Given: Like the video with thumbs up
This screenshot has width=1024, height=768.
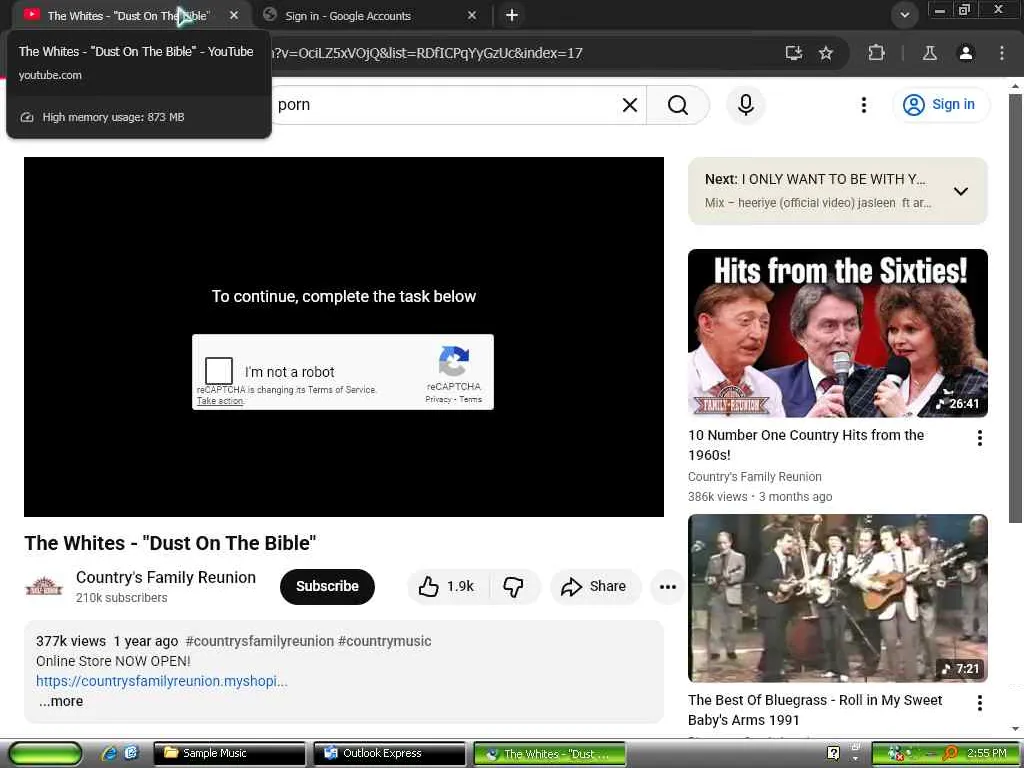Looking at the screenshot, I should tap(448, 586).
